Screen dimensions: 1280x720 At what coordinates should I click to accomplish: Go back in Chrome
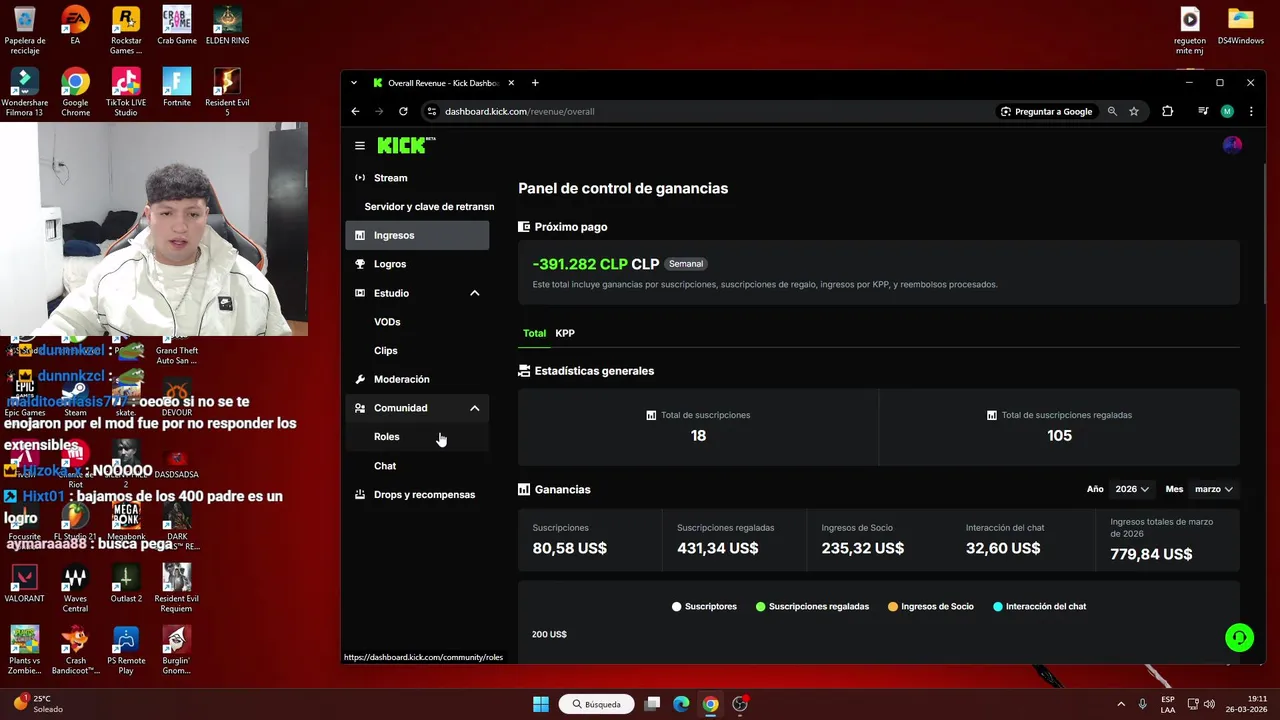tap(355, 111)
